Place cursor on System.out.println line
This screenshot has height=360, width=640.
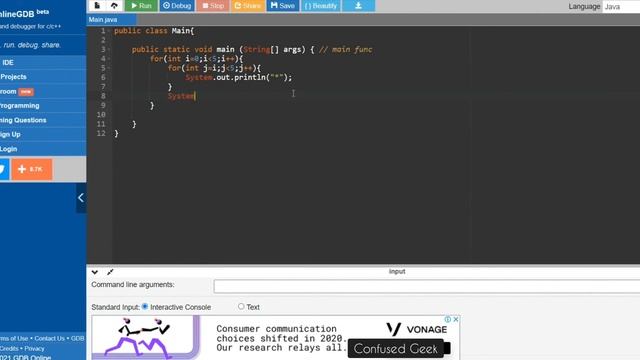click(x=239, y=77)
